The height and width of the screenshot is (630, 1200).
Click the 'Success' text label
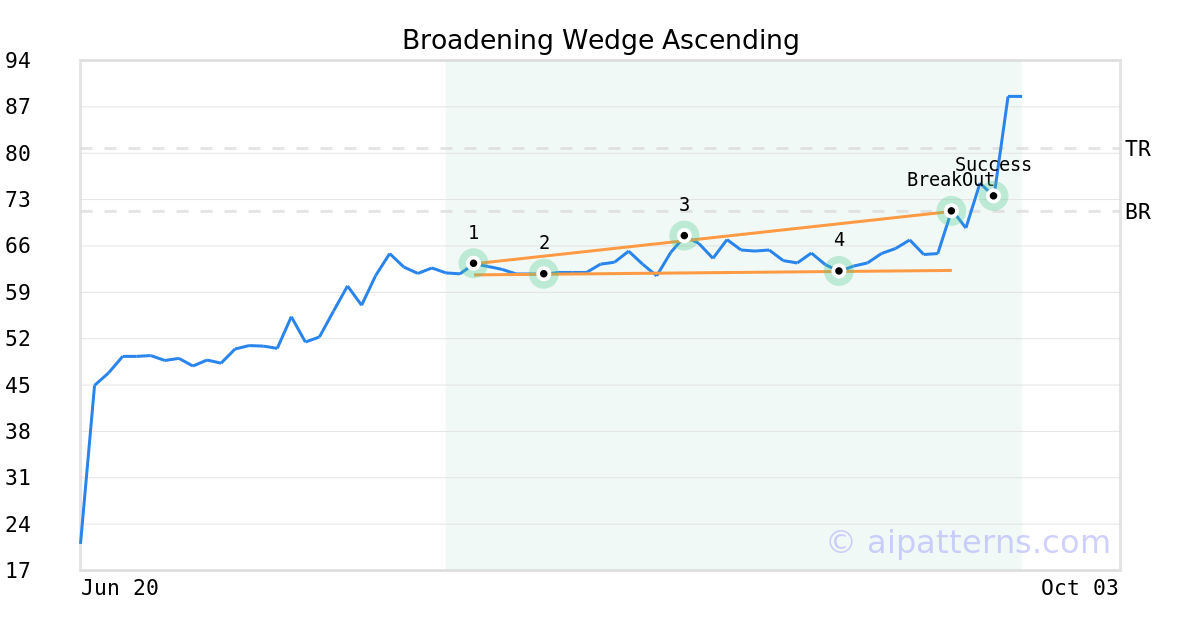click(x=993, y=165)
